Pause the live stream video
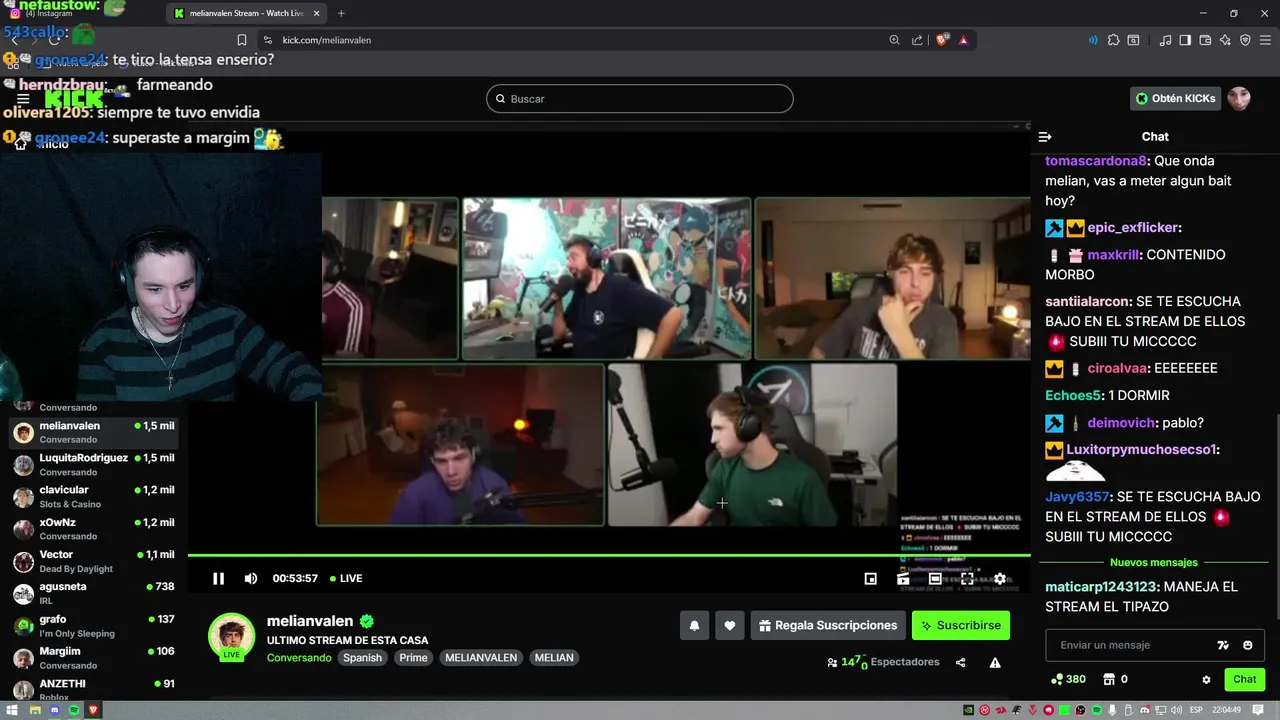 click(x=218, y=578)
